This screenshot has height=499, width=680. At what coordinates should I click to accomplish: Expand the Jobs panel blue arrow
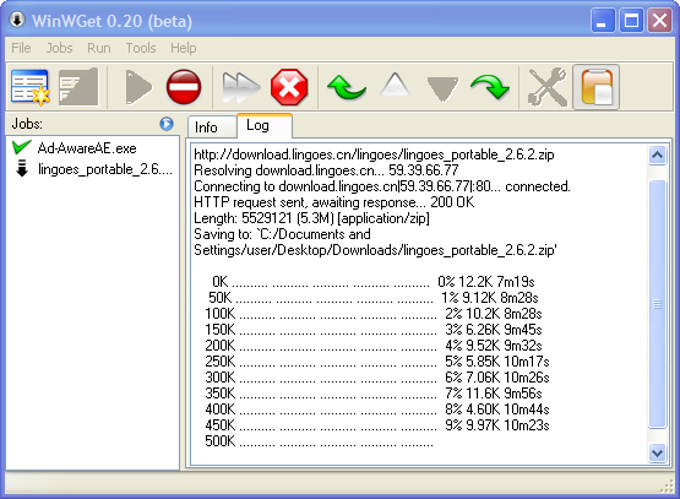[x=167, y=124]
